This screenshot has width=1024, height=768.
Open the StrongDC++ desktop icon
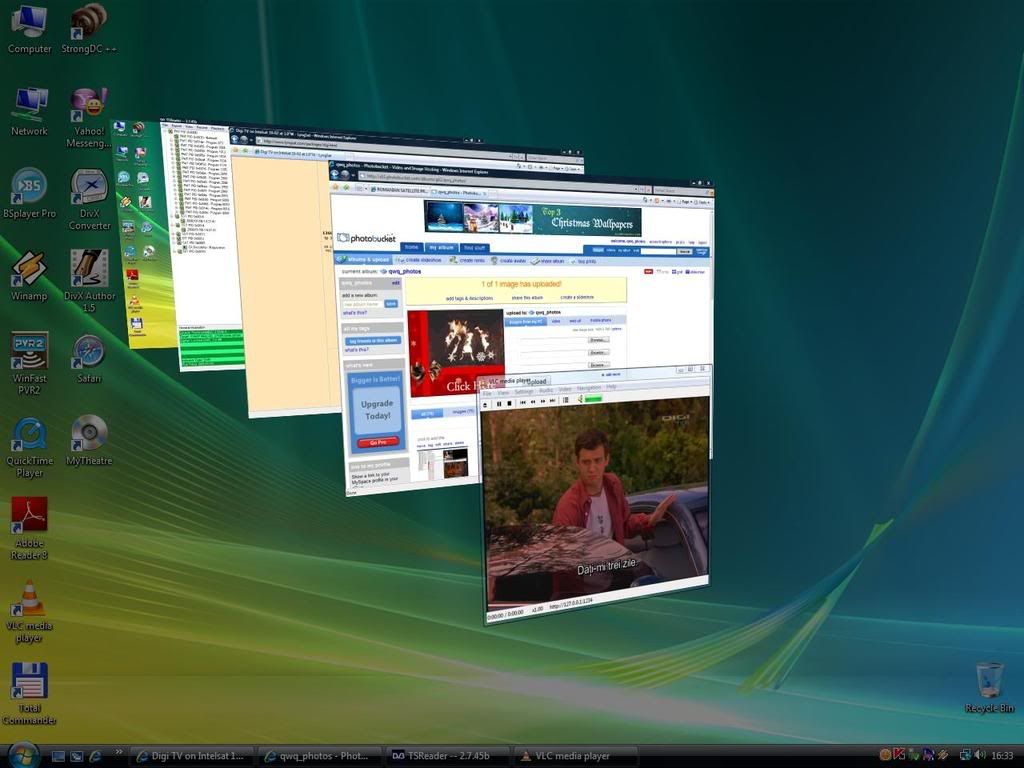click(x=88, y=21)
